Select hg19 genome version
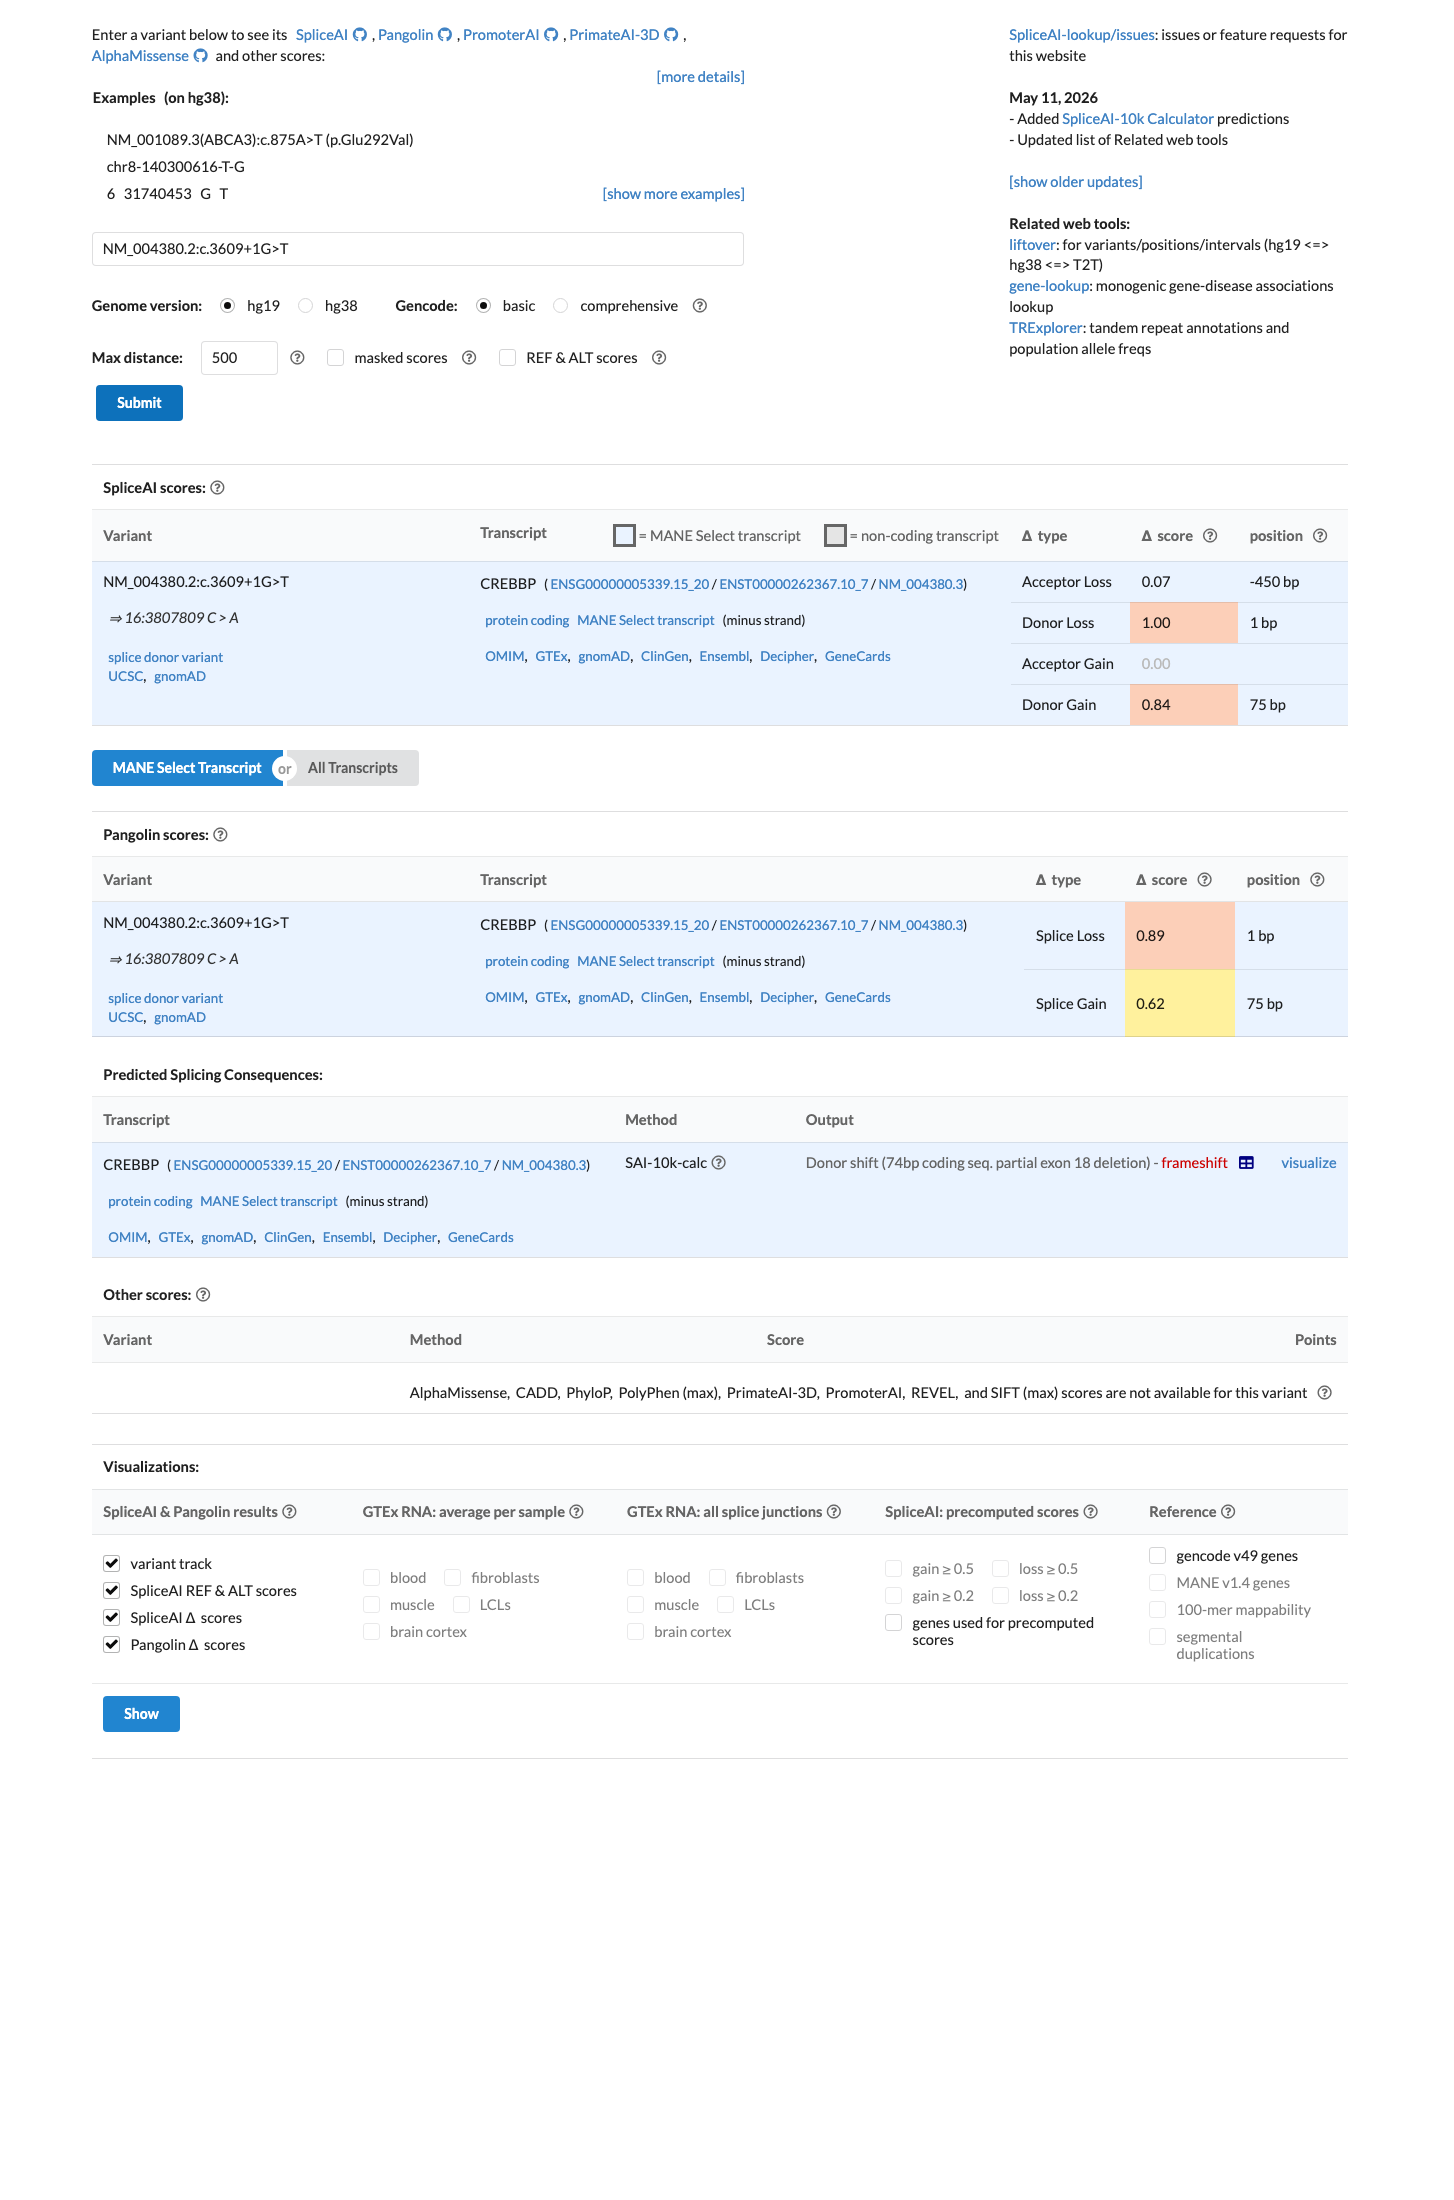This screenshot has width=1454, height=2200. [x=228, y=306]
